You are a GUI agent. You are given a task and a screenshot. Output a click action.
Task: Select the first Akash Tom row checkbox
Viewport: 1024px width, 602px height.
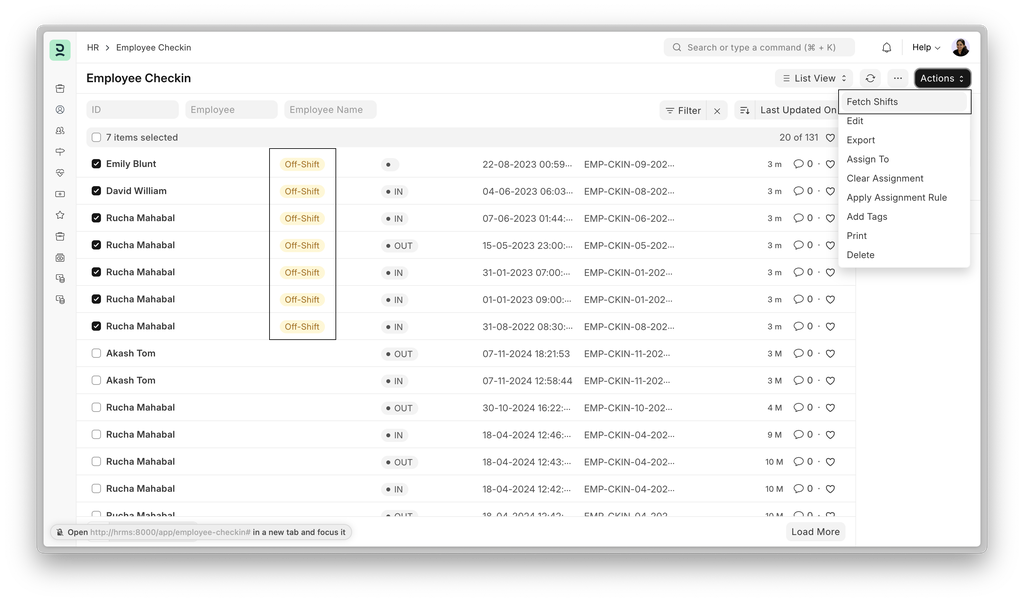96,353
